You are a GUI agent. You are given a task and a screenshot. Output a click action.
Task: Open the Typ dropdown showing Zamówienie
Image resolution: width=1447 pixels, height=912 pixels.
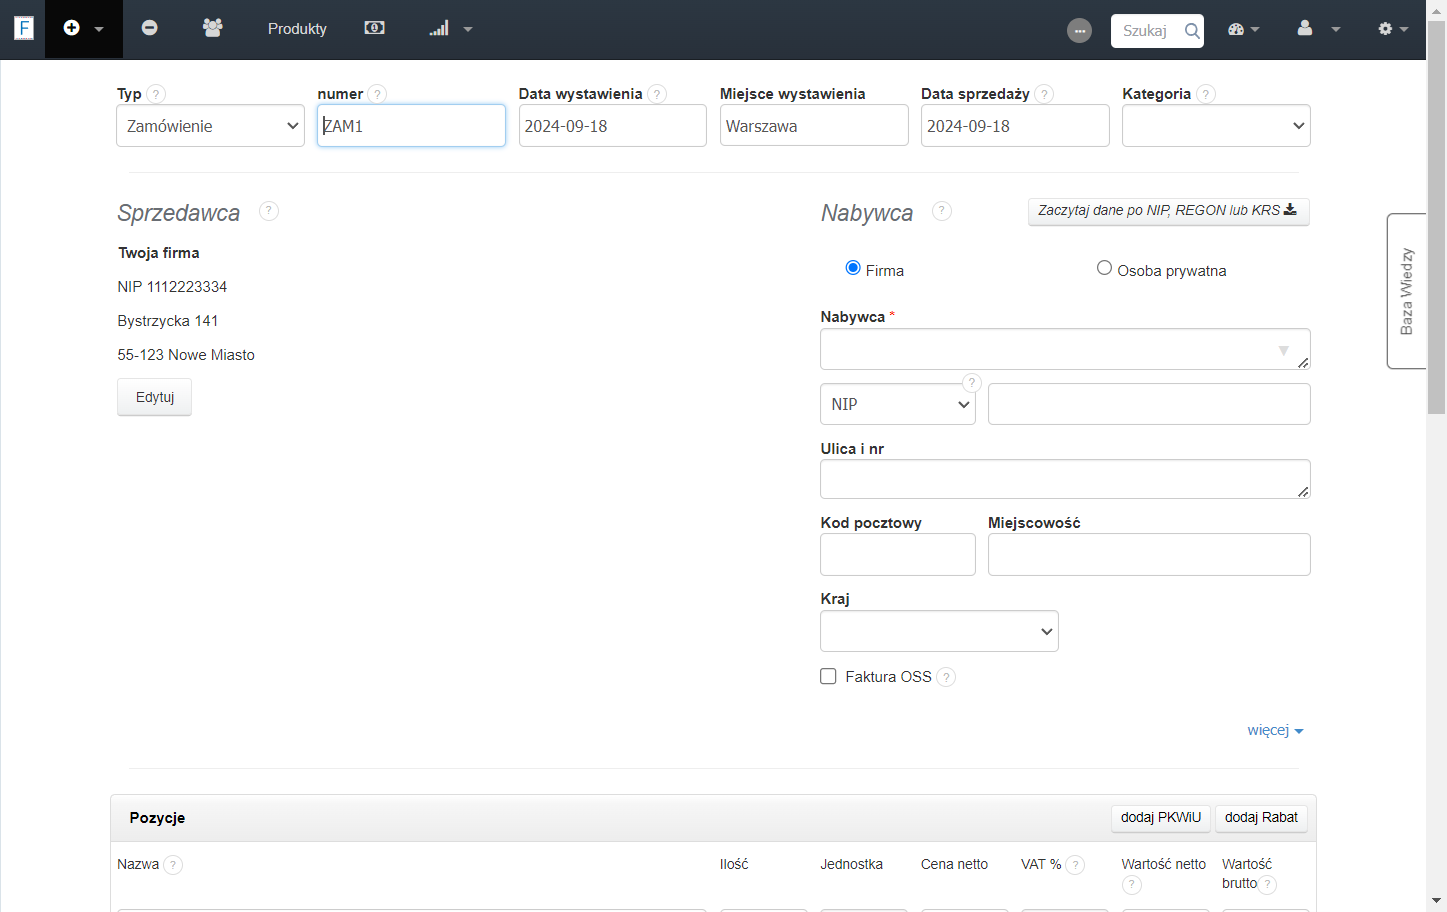pos(210,126)
